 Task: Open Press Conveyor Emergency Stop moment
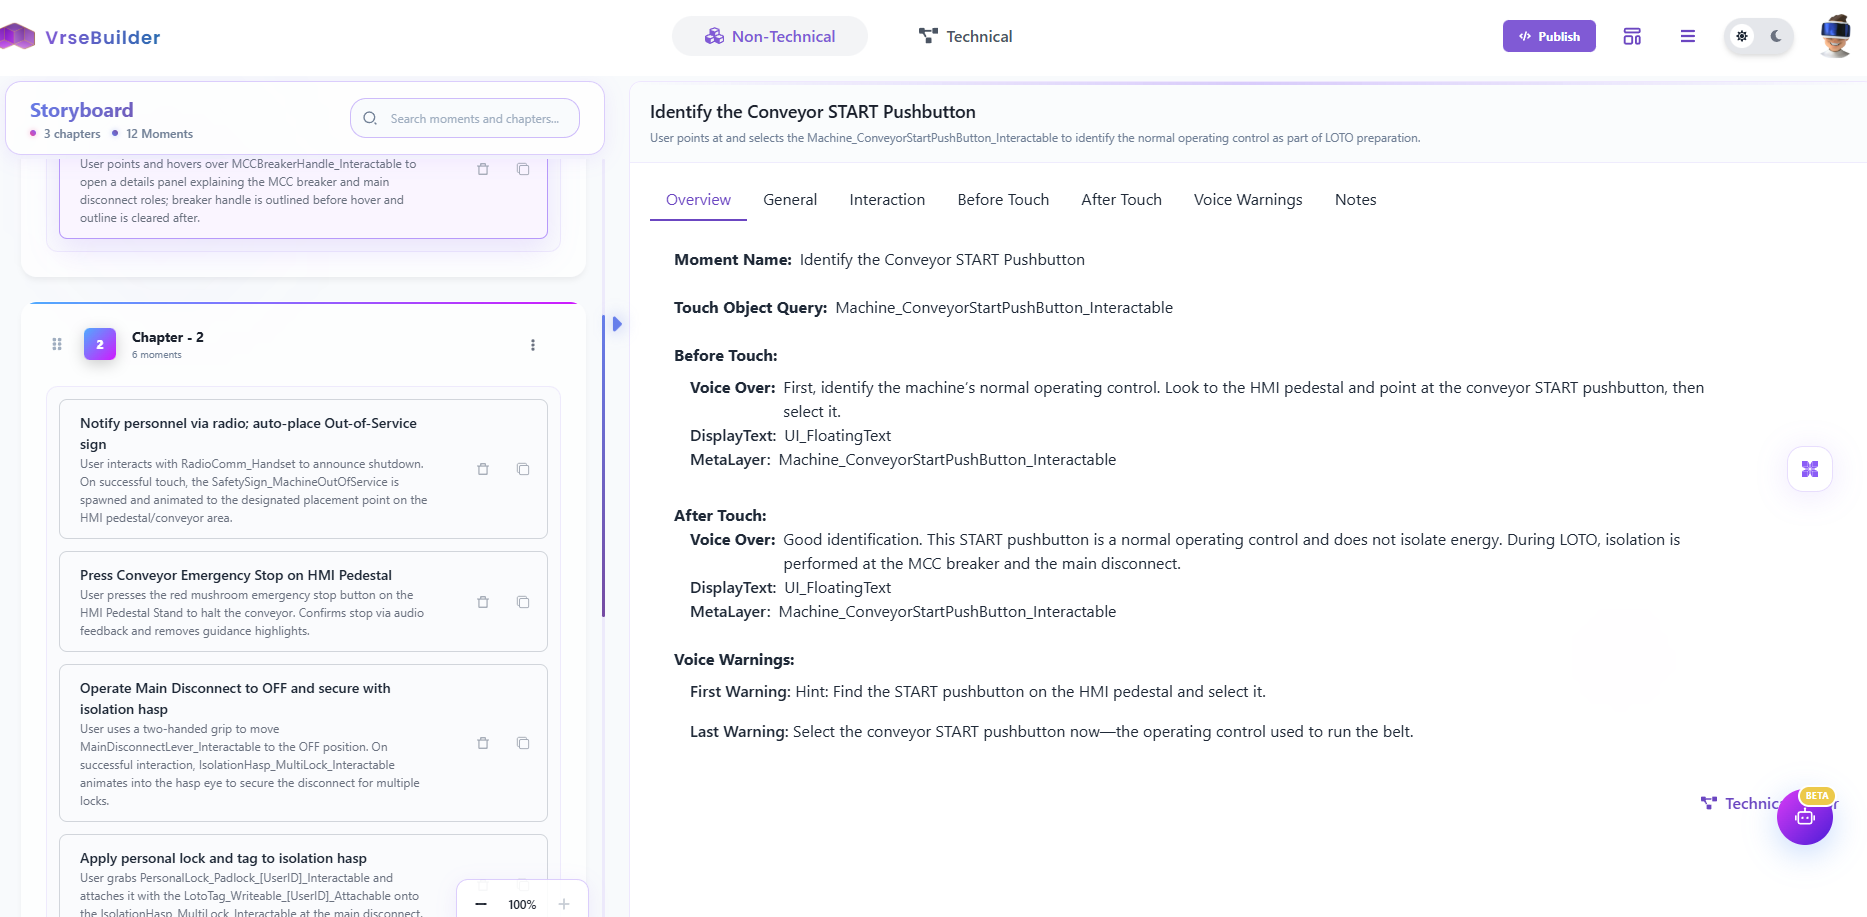[303, 602]
